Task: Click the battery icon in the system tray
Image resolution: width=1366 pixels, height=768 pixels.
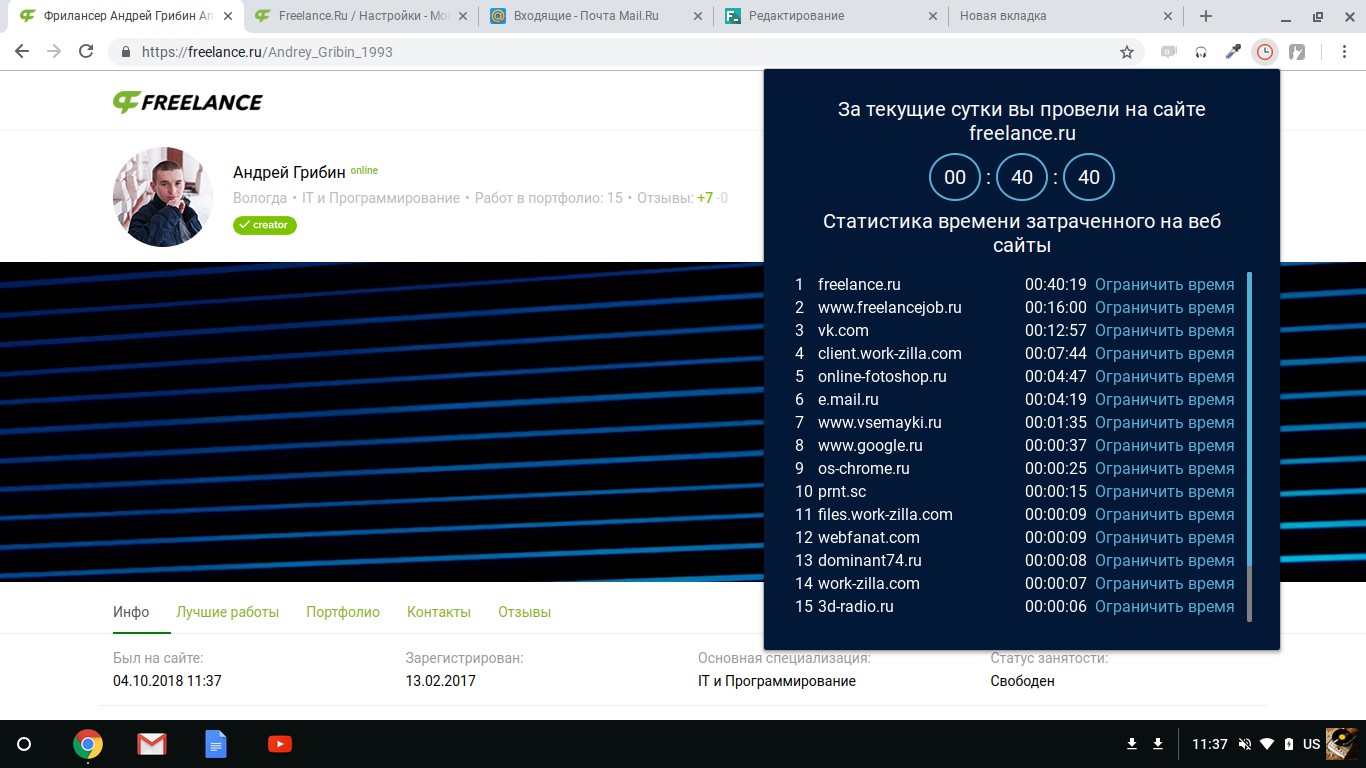Action: [1288, 744]
